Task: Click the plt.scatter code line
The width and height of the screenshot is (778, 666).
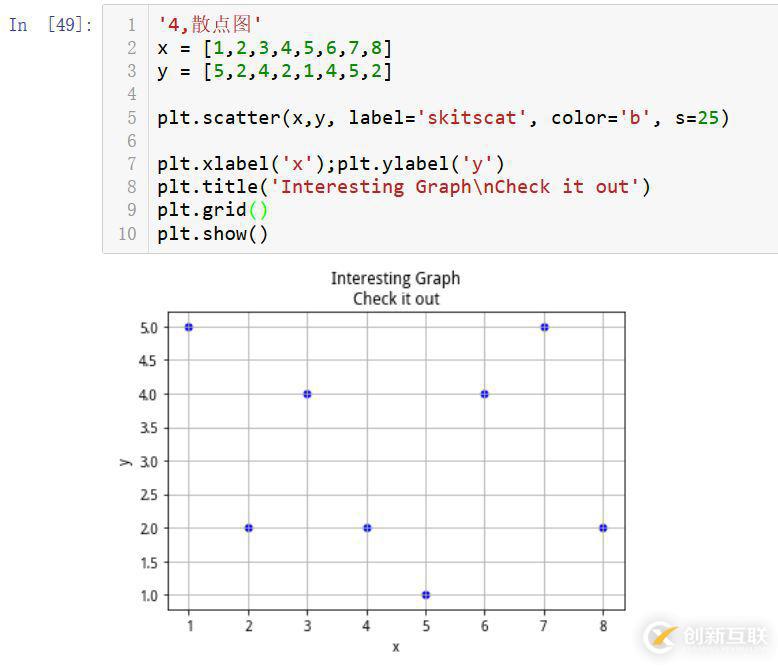Action: [x=443, y=118]
